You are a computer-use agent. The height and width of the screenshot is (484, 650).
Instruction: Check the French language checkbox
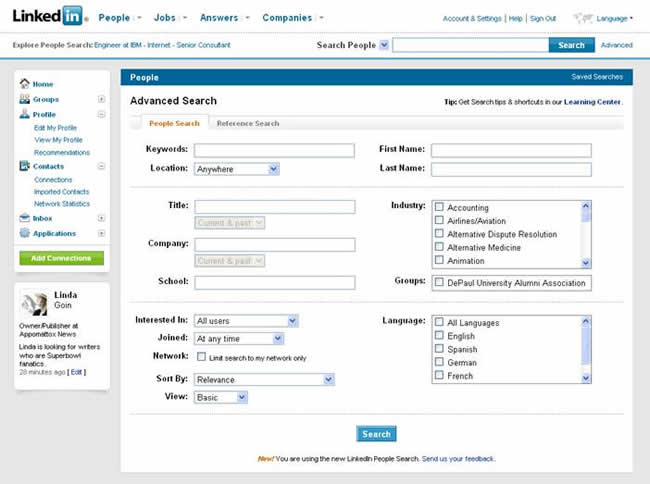click(439, 375)
